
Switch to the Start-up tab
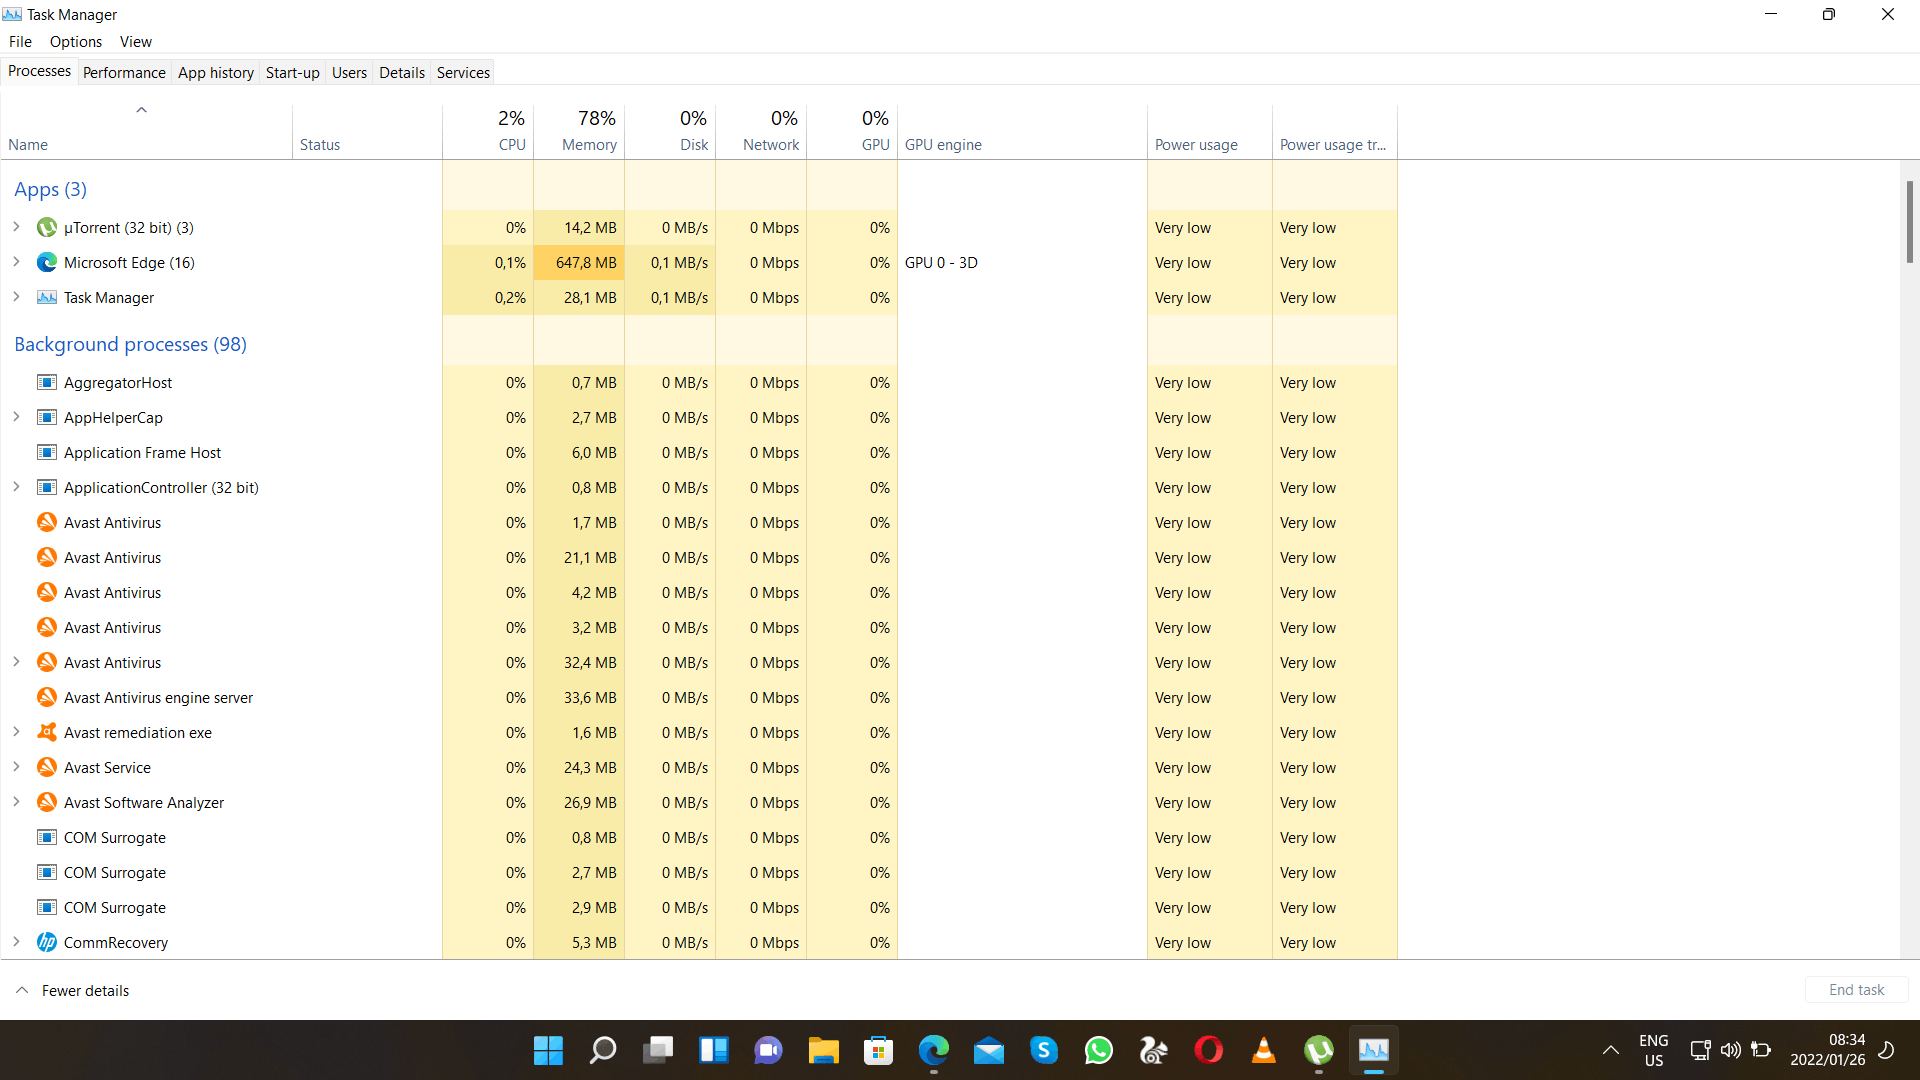pos(293,73)
